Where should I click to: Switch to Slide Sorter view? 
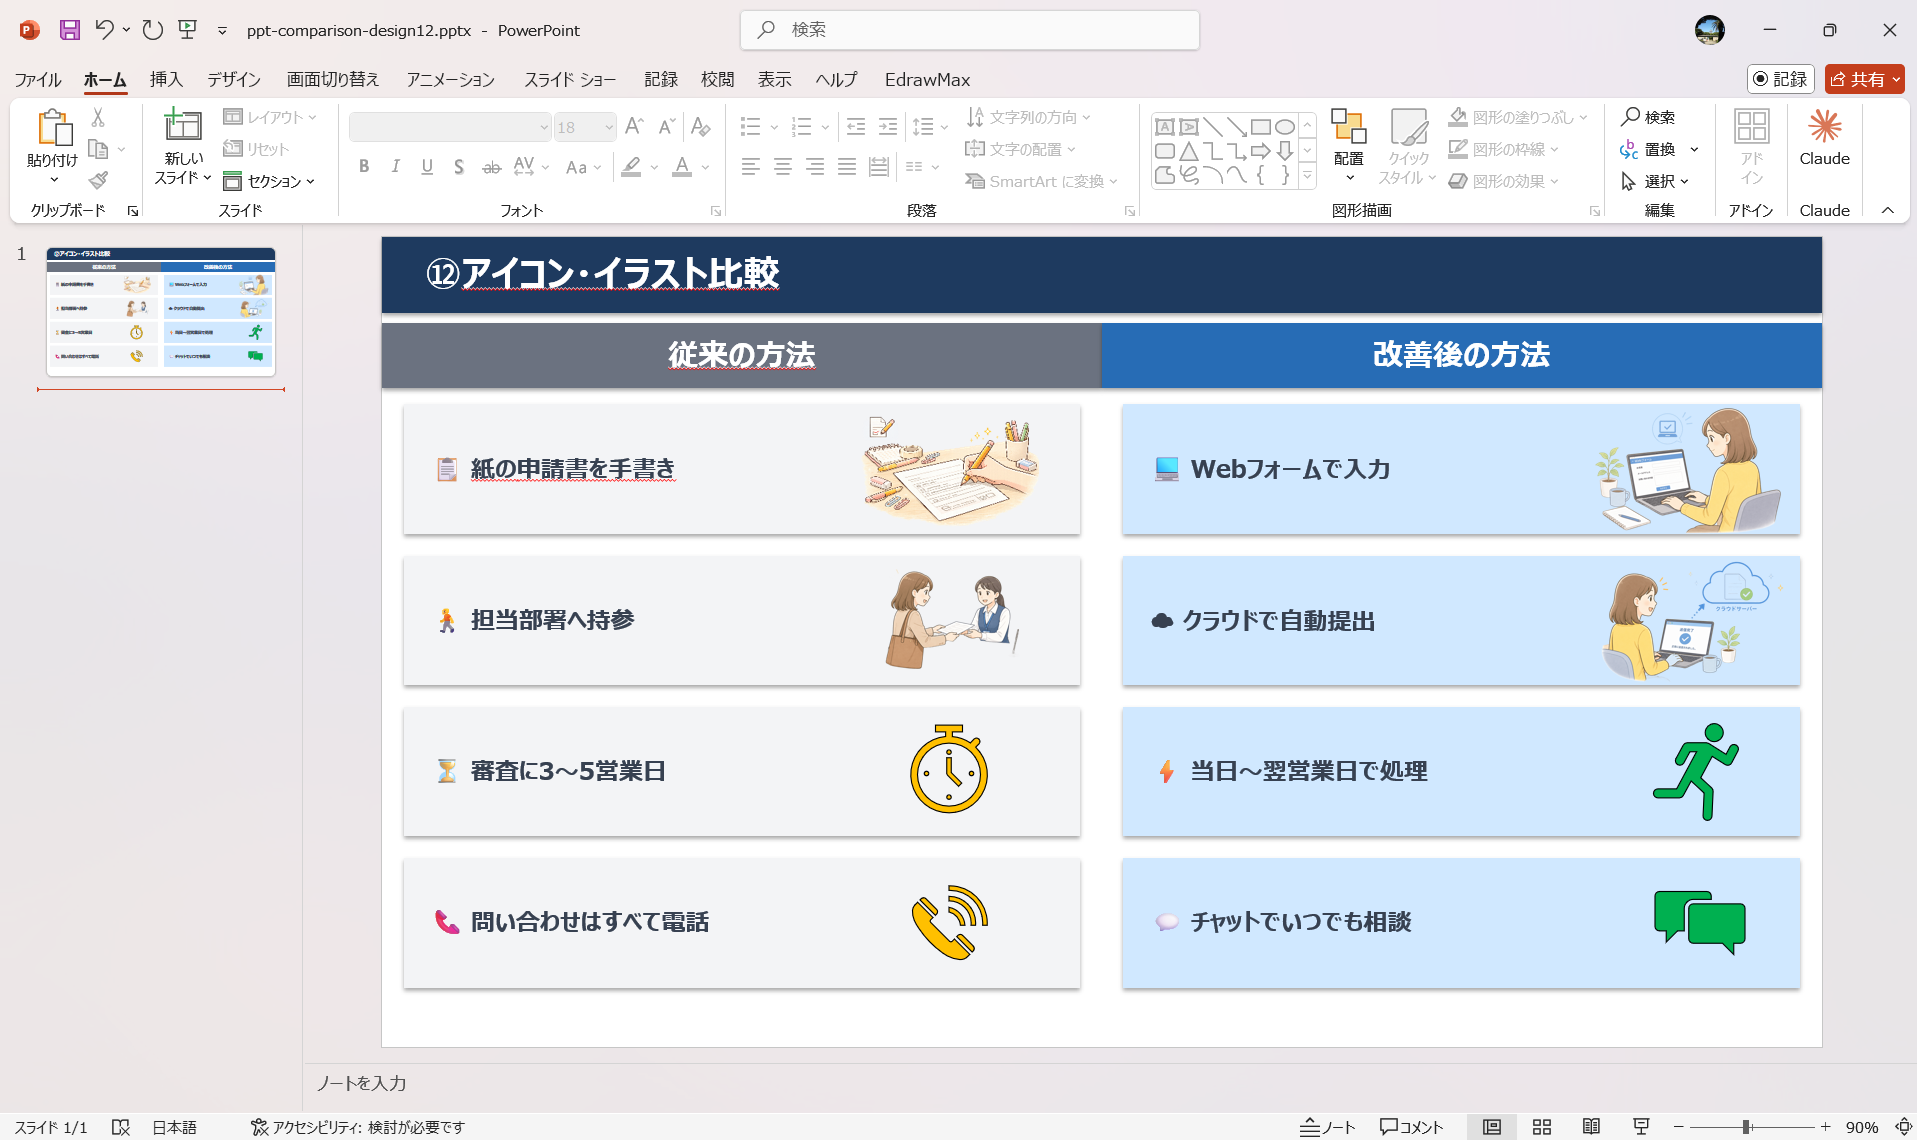[1541, 1127]
